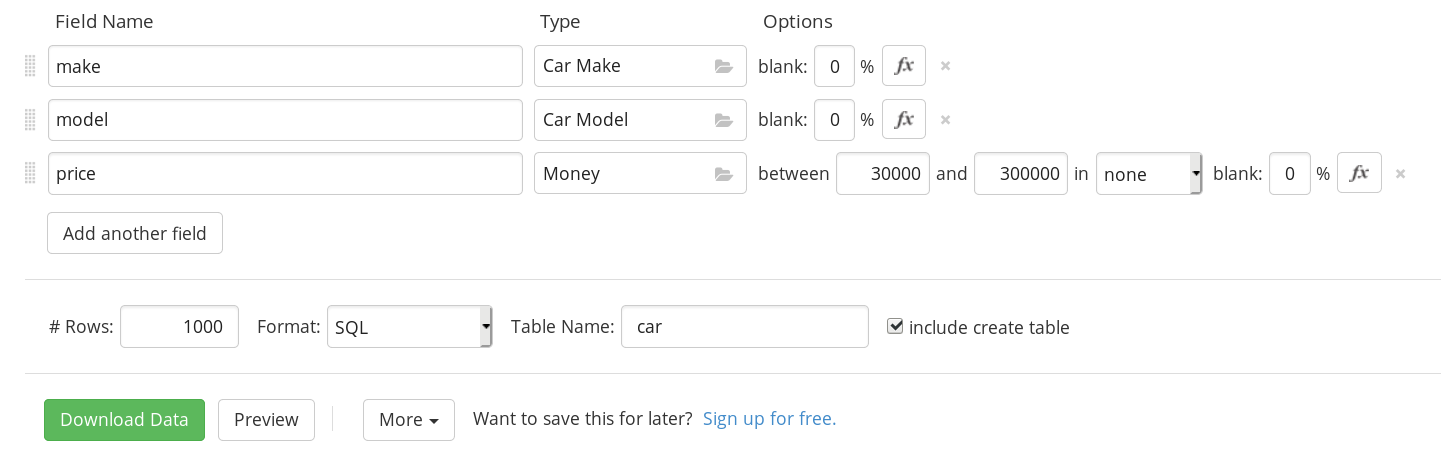Click the number of rows field
The image size is (1441, 460).
(179, 327)
